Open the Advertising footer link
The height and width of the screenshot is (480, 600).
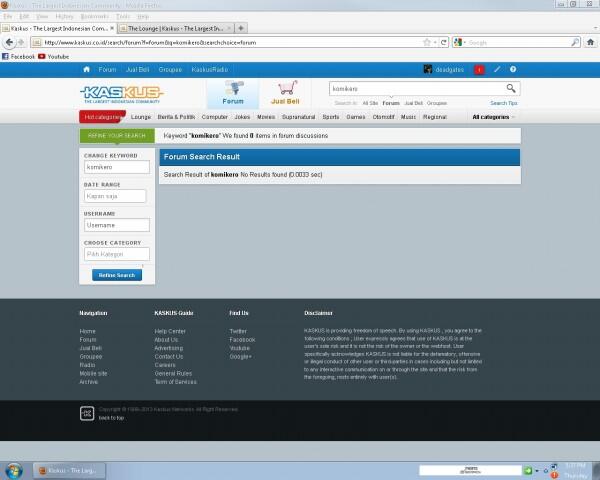point(168,348)
